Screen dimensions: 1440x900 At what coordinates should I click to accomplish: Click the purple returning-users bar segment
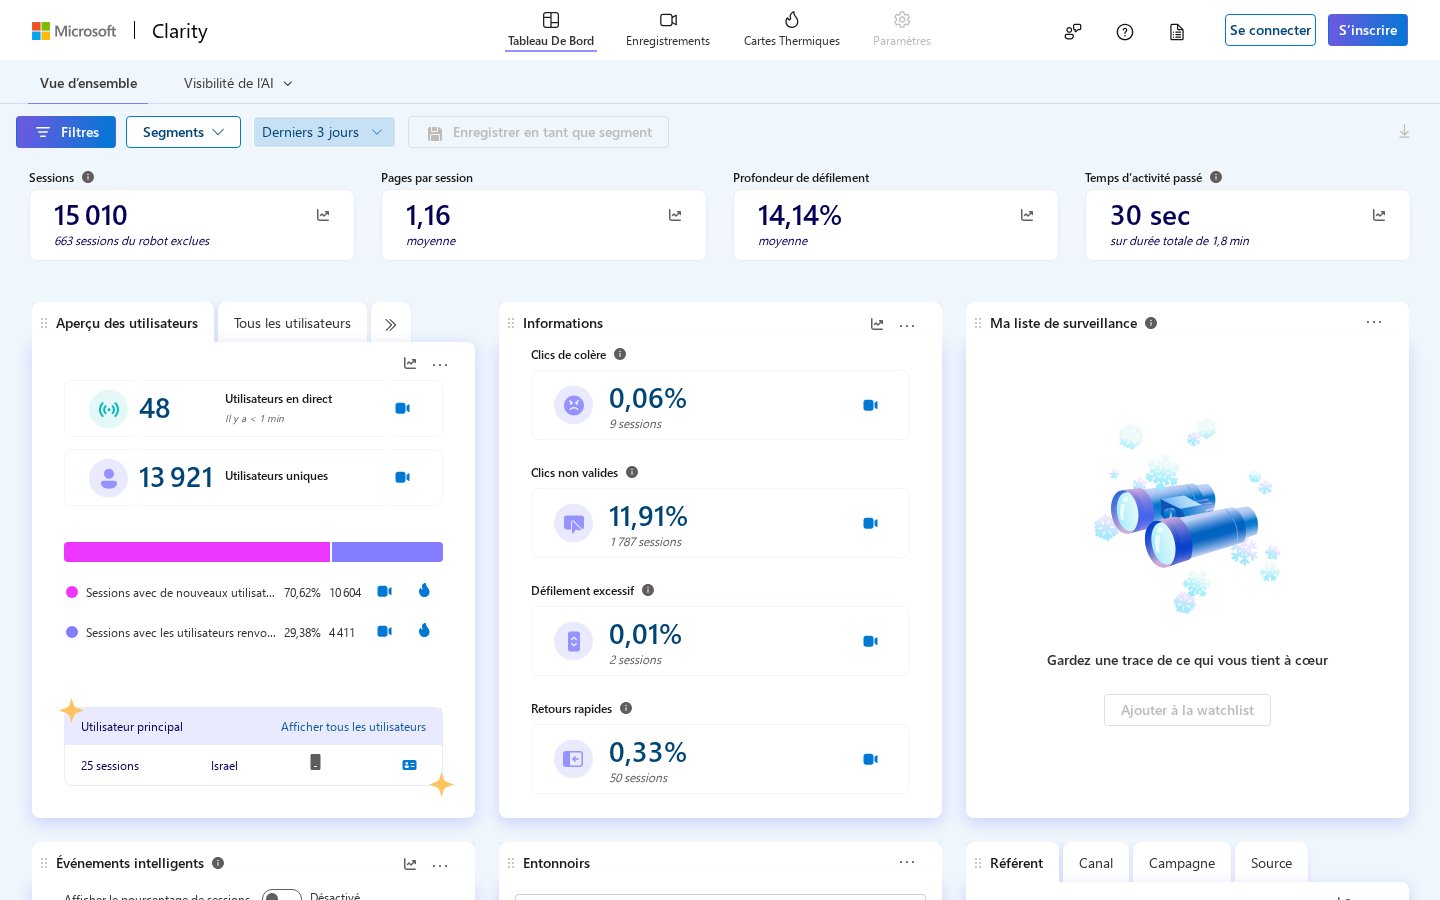coord(387,552)
